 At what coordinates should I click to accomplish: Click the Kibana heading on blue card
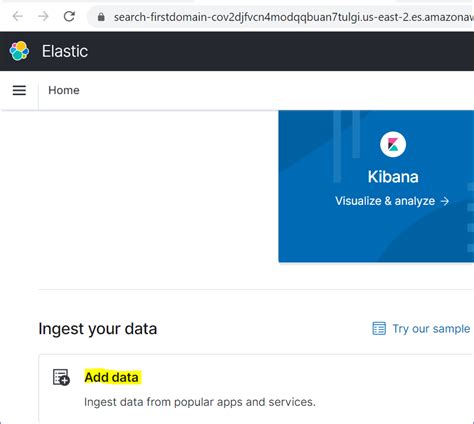(393, 177)
